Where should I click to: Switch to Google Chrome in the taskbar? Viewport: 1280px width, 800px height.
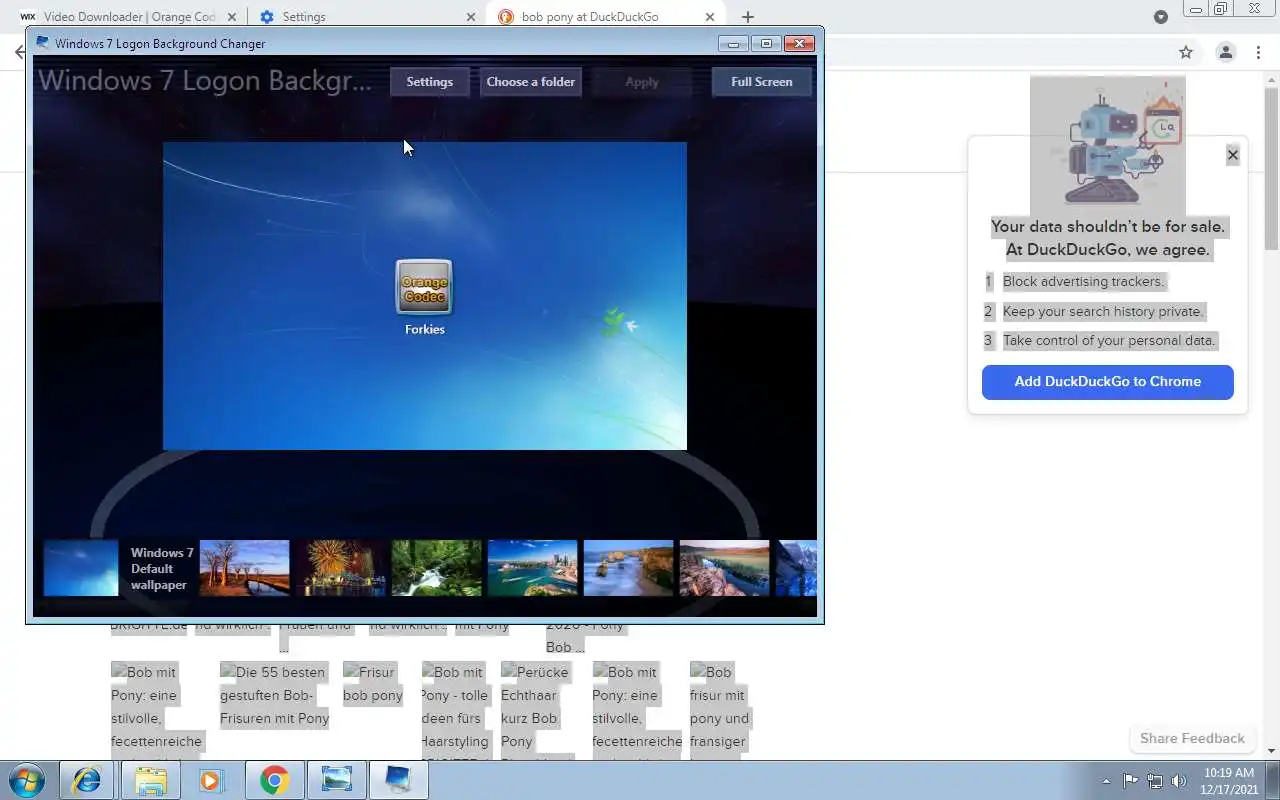tap(274, 780)
